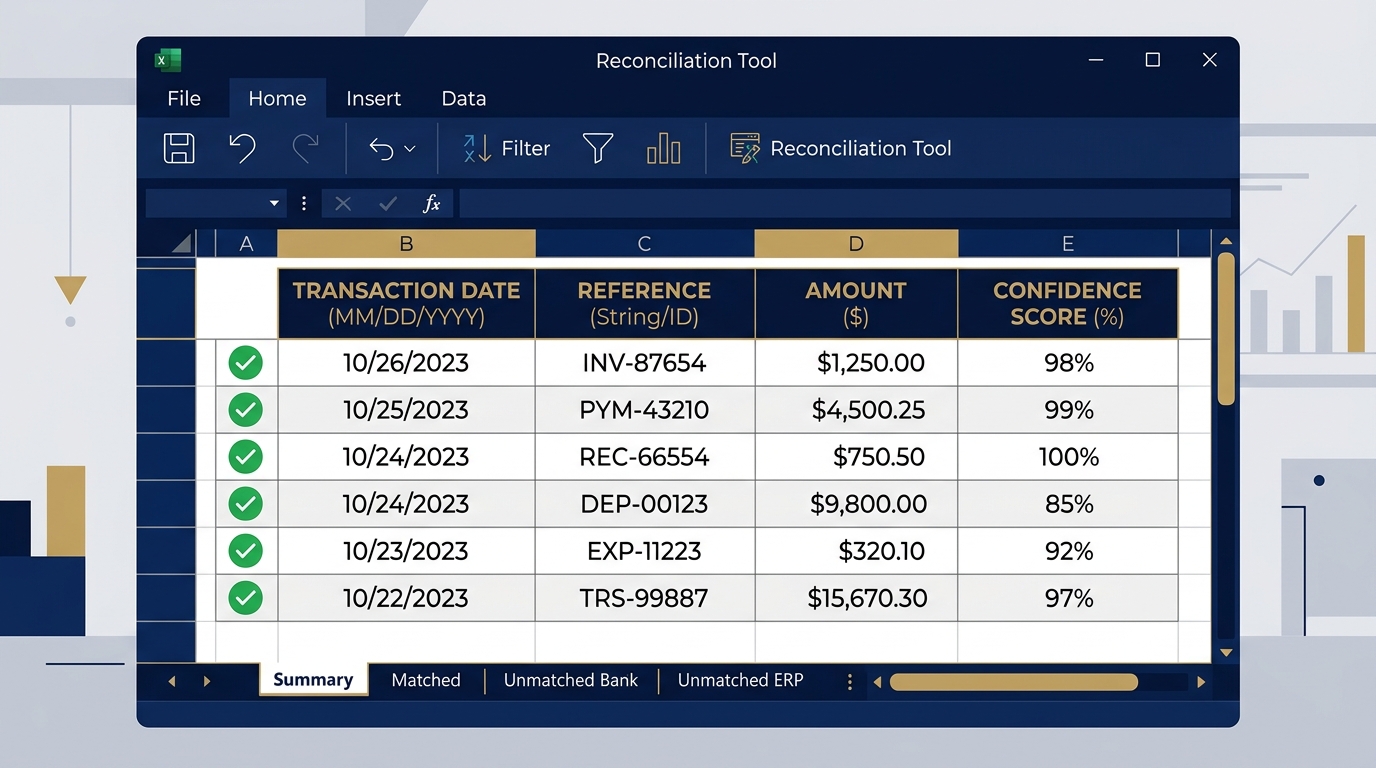Click inside the formula bar input

[845, 203]
